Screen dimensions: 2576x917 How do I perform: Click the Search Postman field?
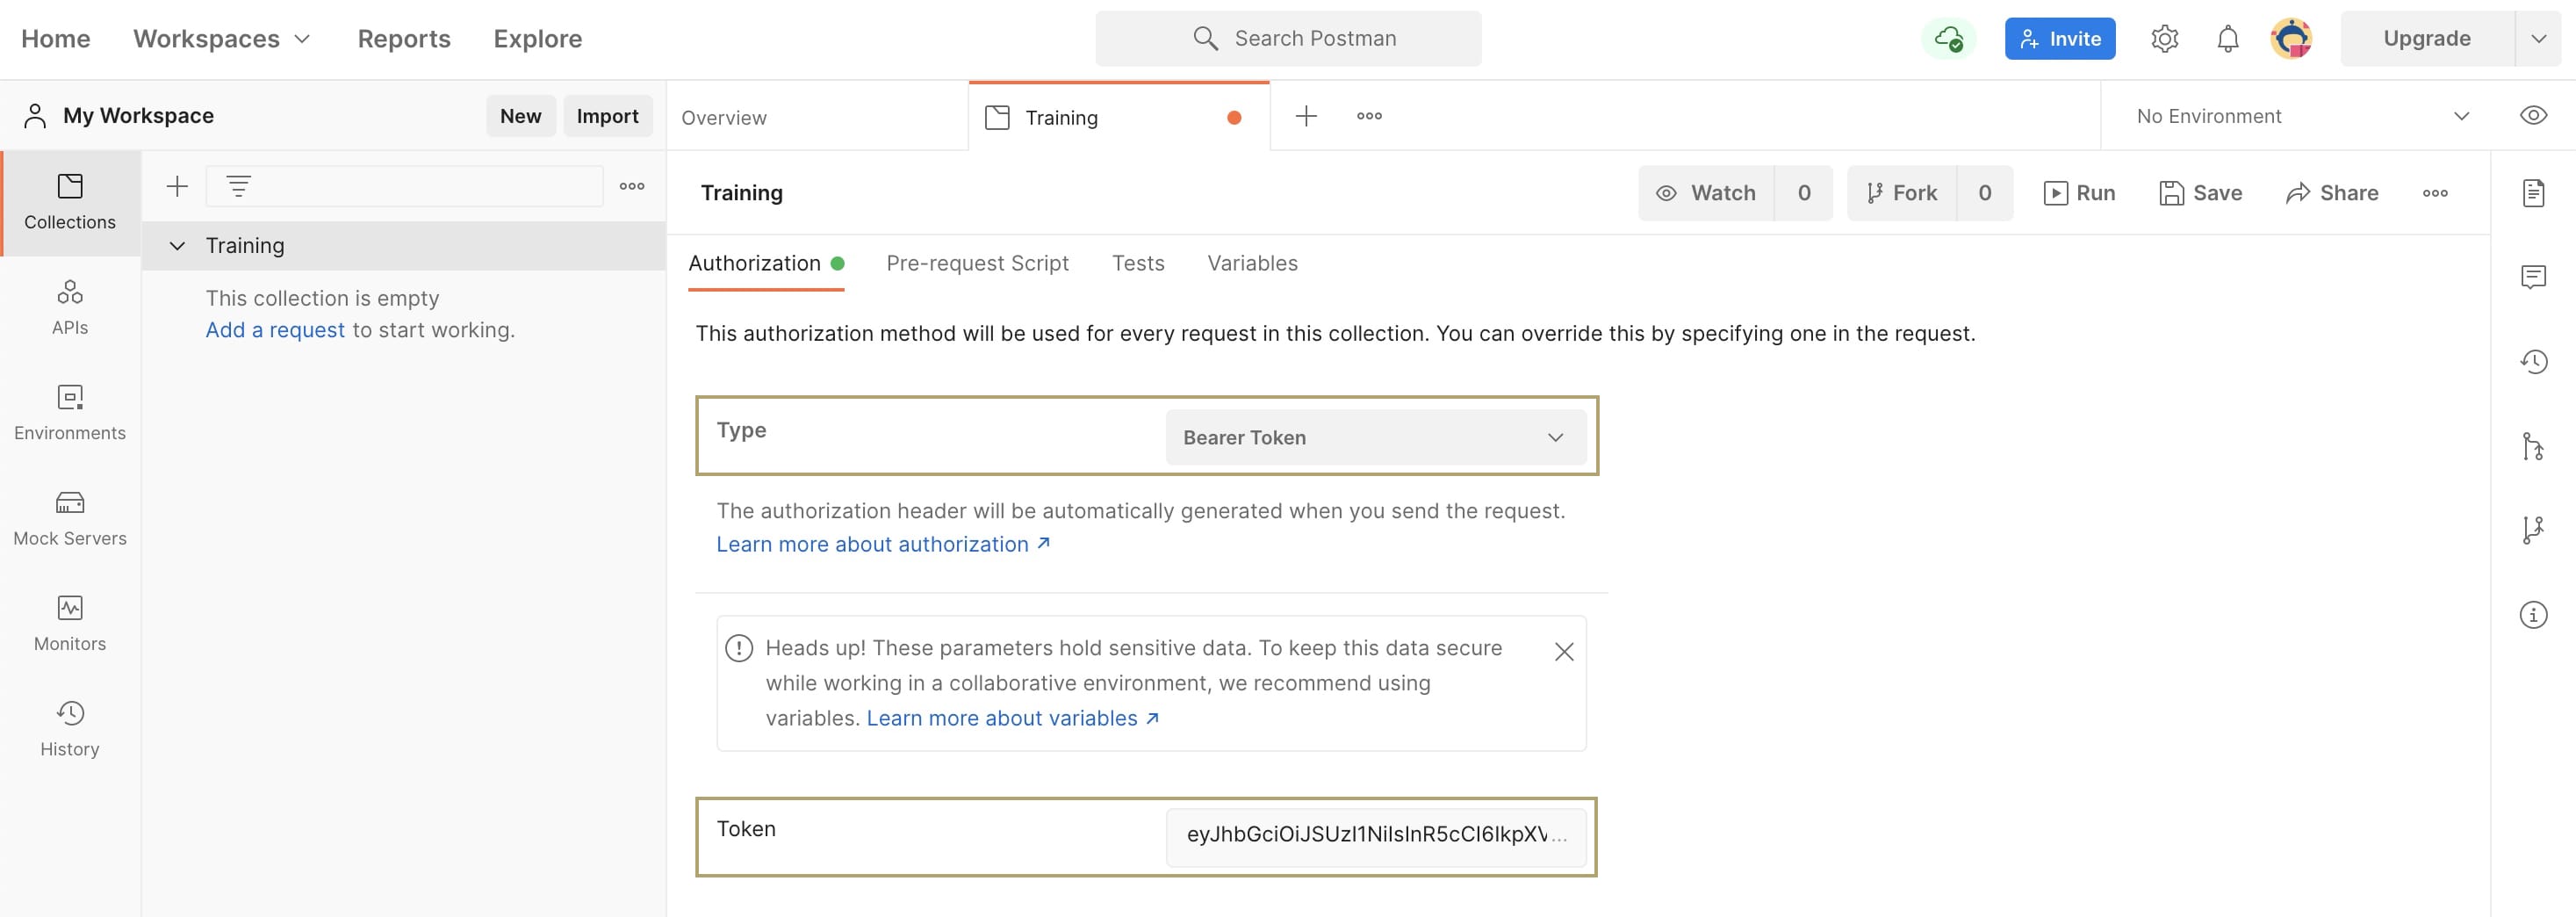tap(1288, 39)
